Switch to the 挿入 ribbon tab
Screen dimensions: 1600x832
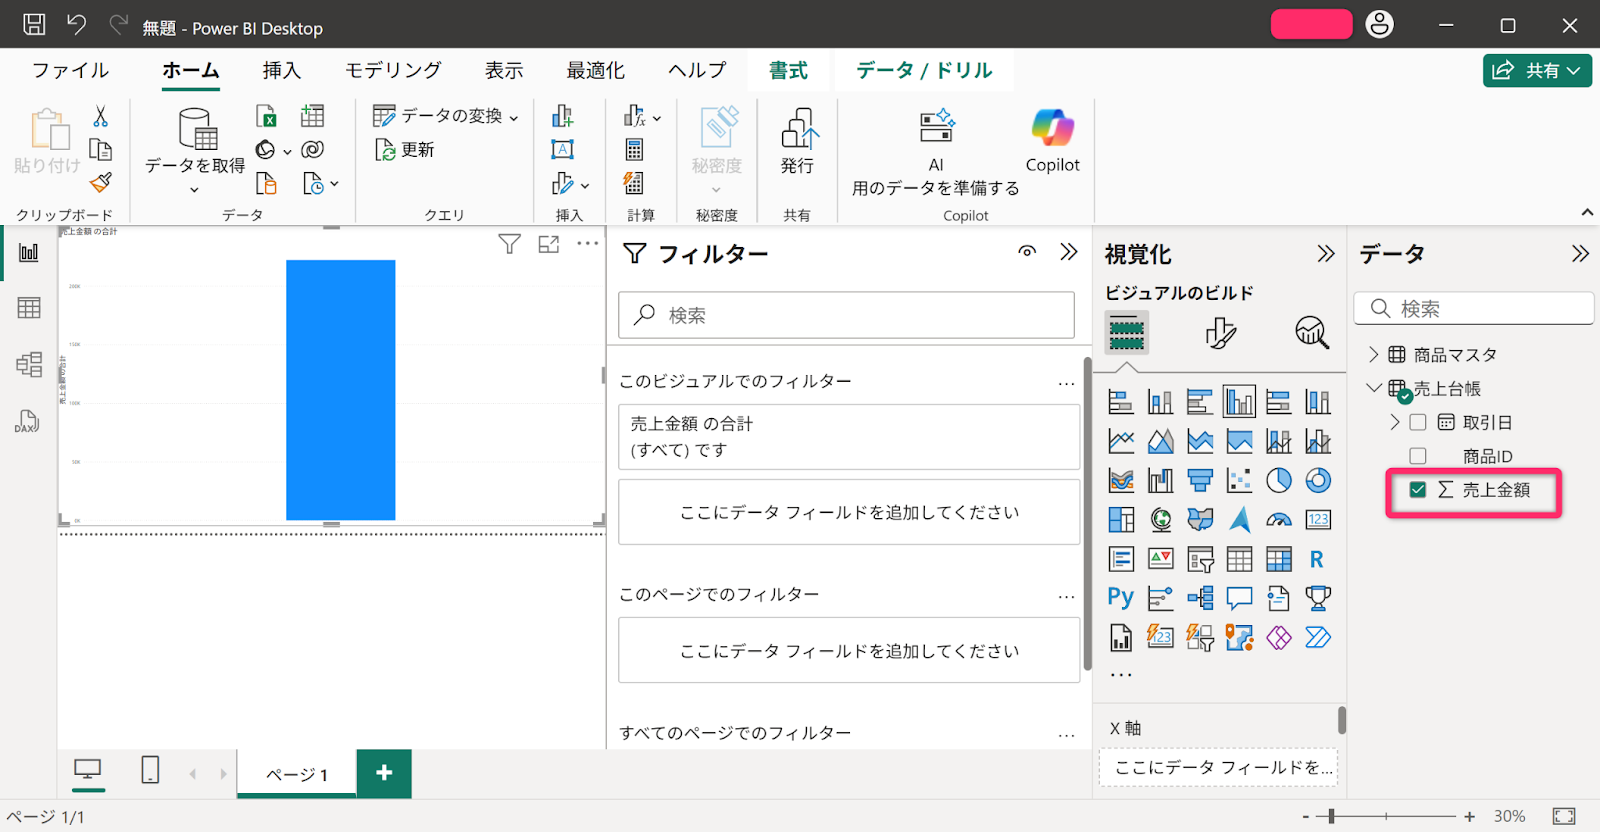(x=281, y=70)
